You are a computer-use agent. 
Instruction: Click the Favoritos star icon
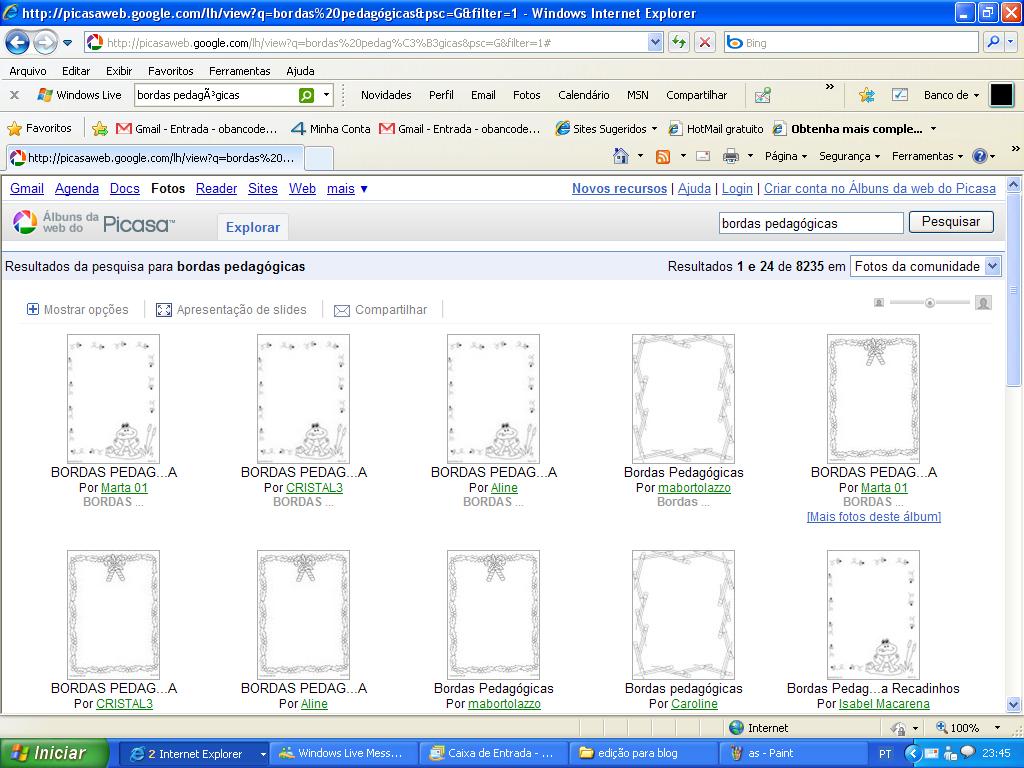[x=14, y=129]
